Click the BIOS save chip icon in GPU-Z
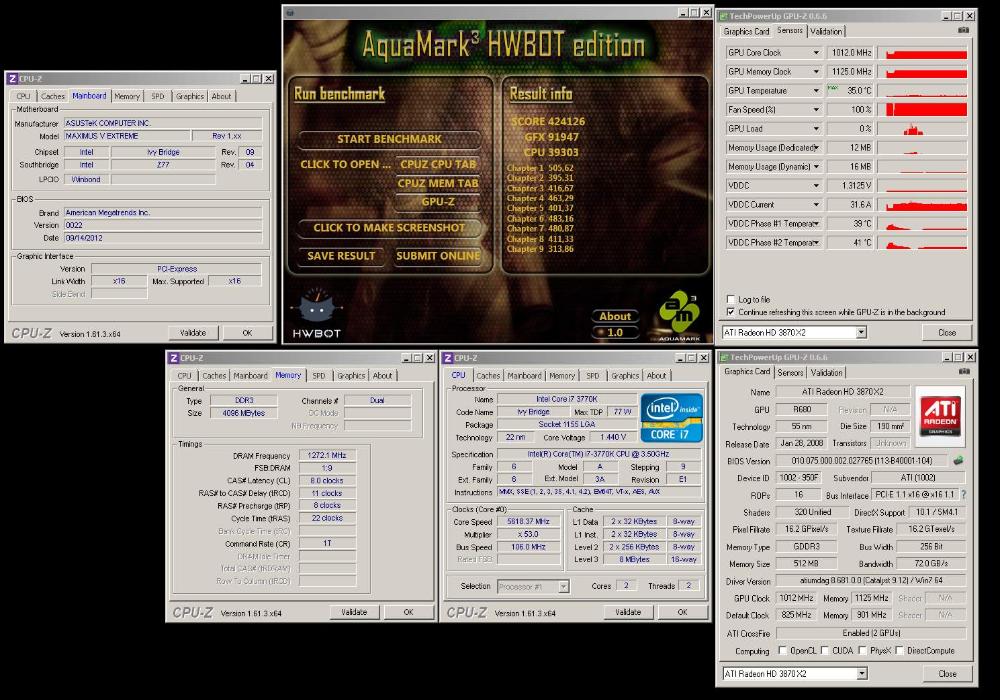Screen dimensions: 1000x700 (958, 460)
